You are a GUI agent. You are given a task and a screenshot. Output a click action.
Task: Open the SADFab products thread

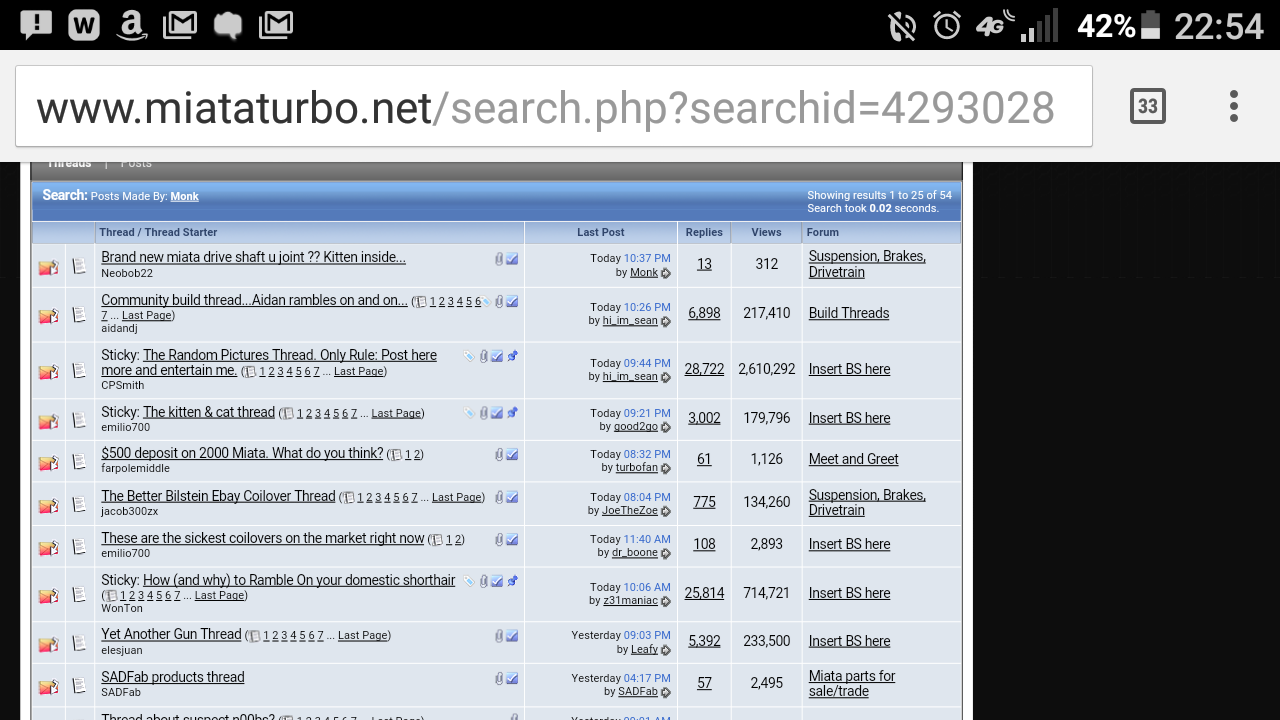pyautogui.click(x=173, y=678)
